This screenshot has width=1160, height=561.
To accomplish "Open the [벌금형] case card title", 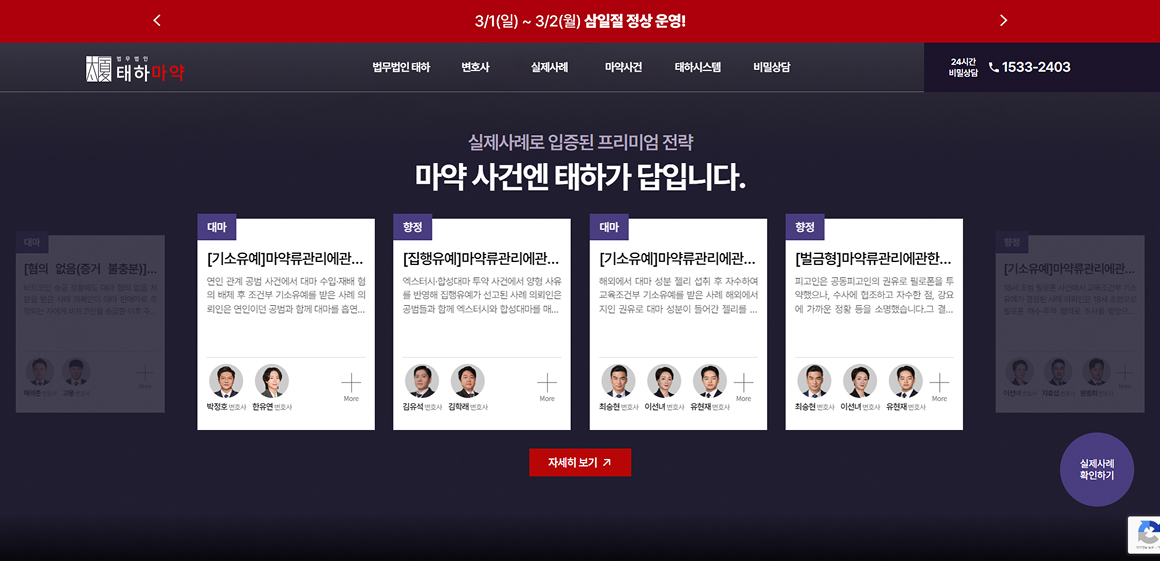I will click(874, 260).
